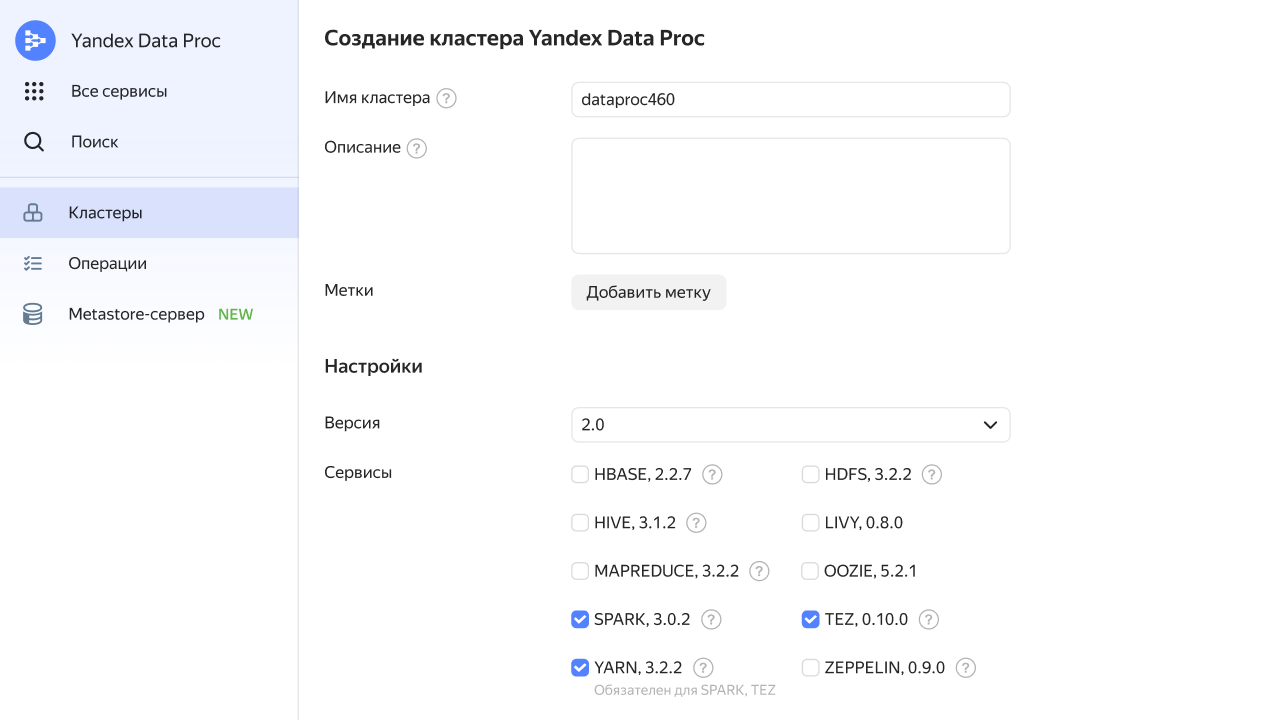1280x720 pixels.
Task: Open help icon next to HBASE
Action: tap(712, 475)
